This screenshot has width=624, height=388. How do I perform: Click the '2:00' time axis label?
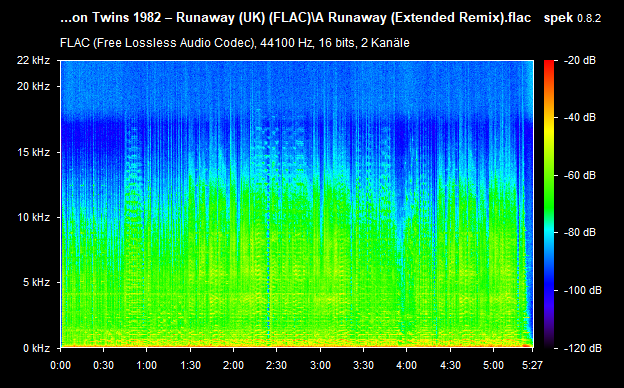coord(233,365)
